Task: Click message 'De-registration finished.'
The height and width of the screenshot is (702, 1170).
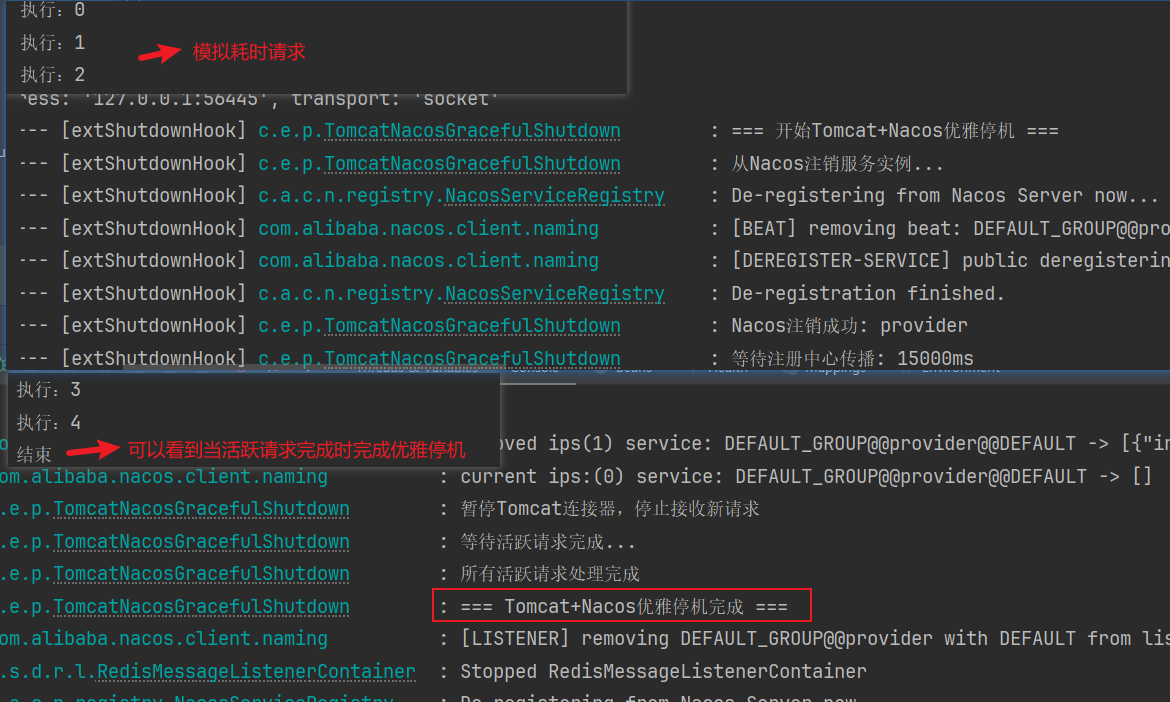Action: coord(868,294)
